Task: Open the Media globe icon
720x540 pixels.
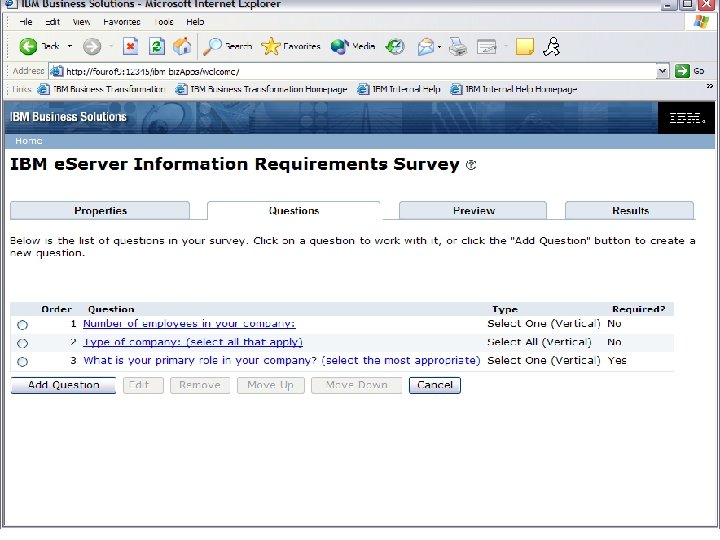Action: [x=340, y=46]
